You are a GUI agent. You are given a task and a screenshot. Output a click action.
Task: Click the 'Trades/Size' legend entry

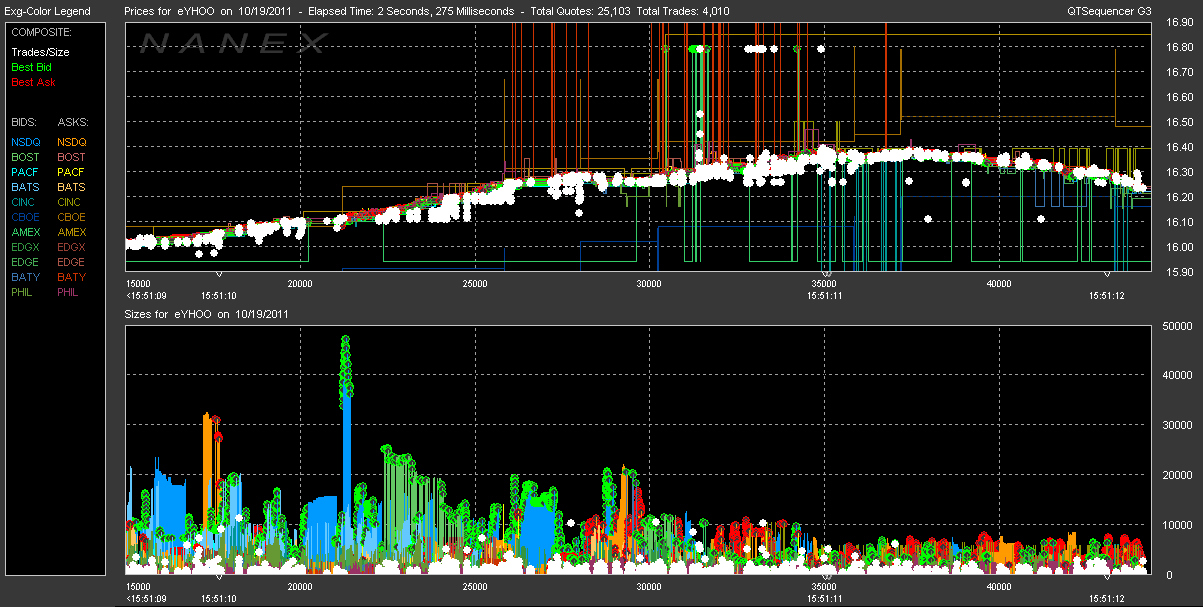40,52
